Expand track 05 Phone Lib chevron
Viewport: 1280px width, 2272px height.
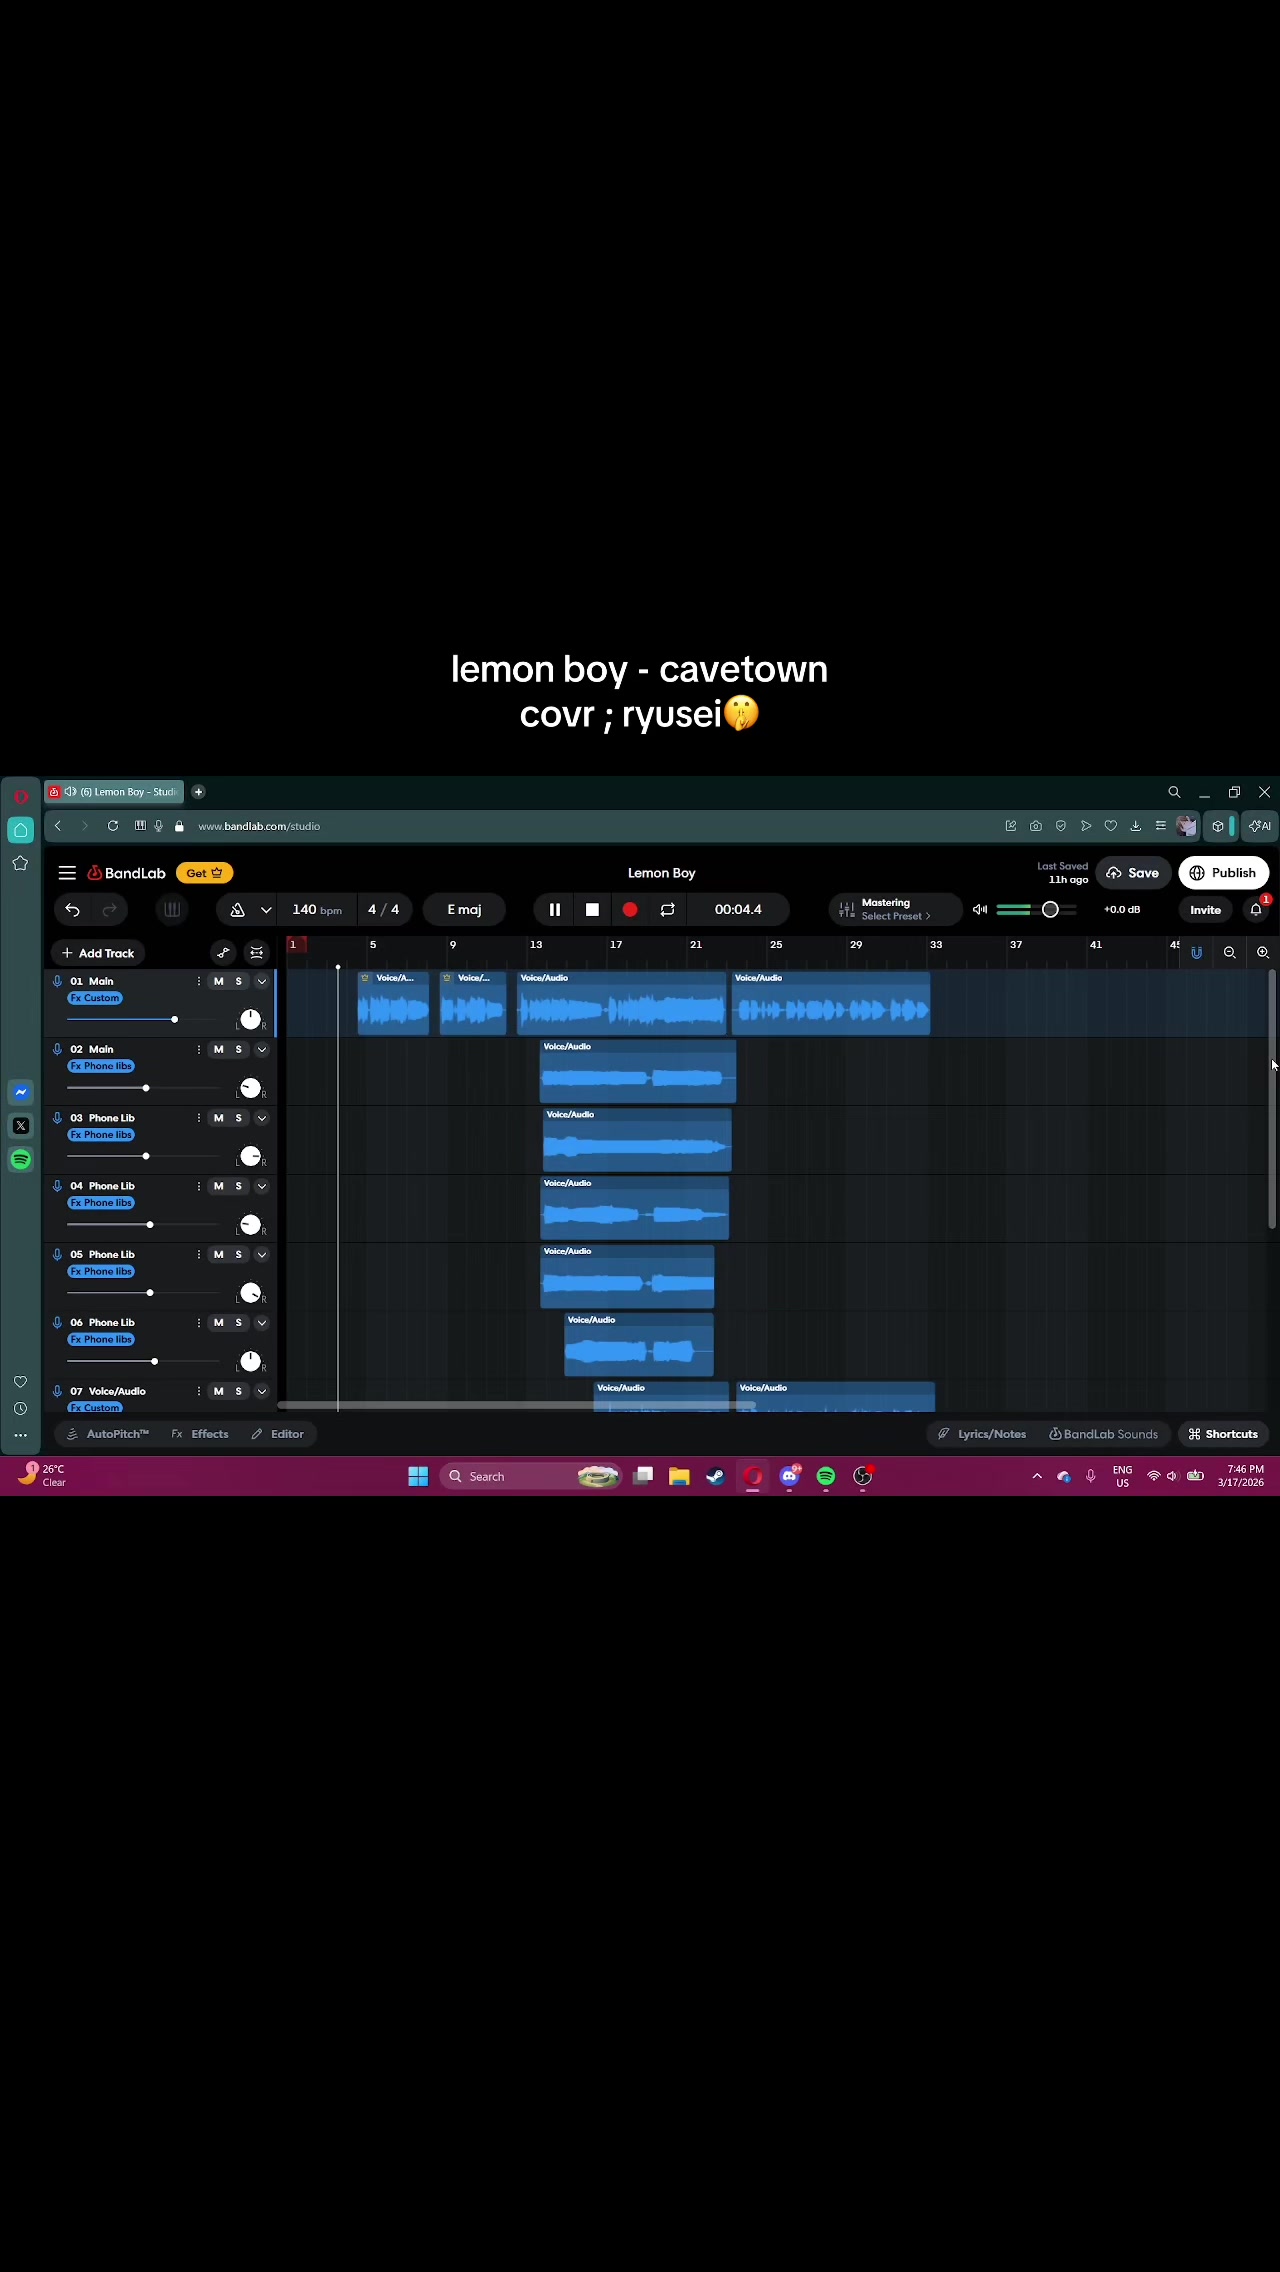[x=262, y=1254]
